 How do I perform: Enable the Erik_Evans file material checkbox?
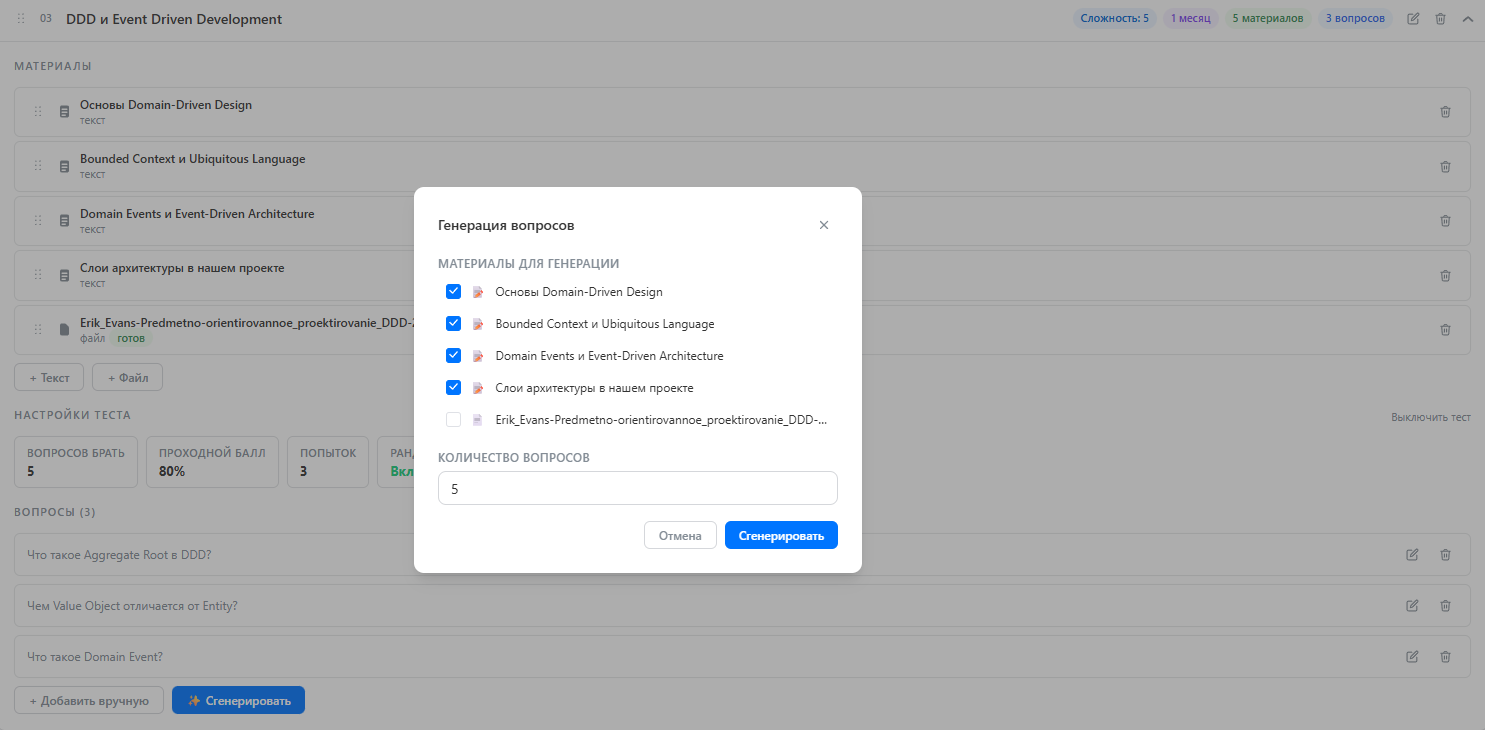click(x=454, y=420)
